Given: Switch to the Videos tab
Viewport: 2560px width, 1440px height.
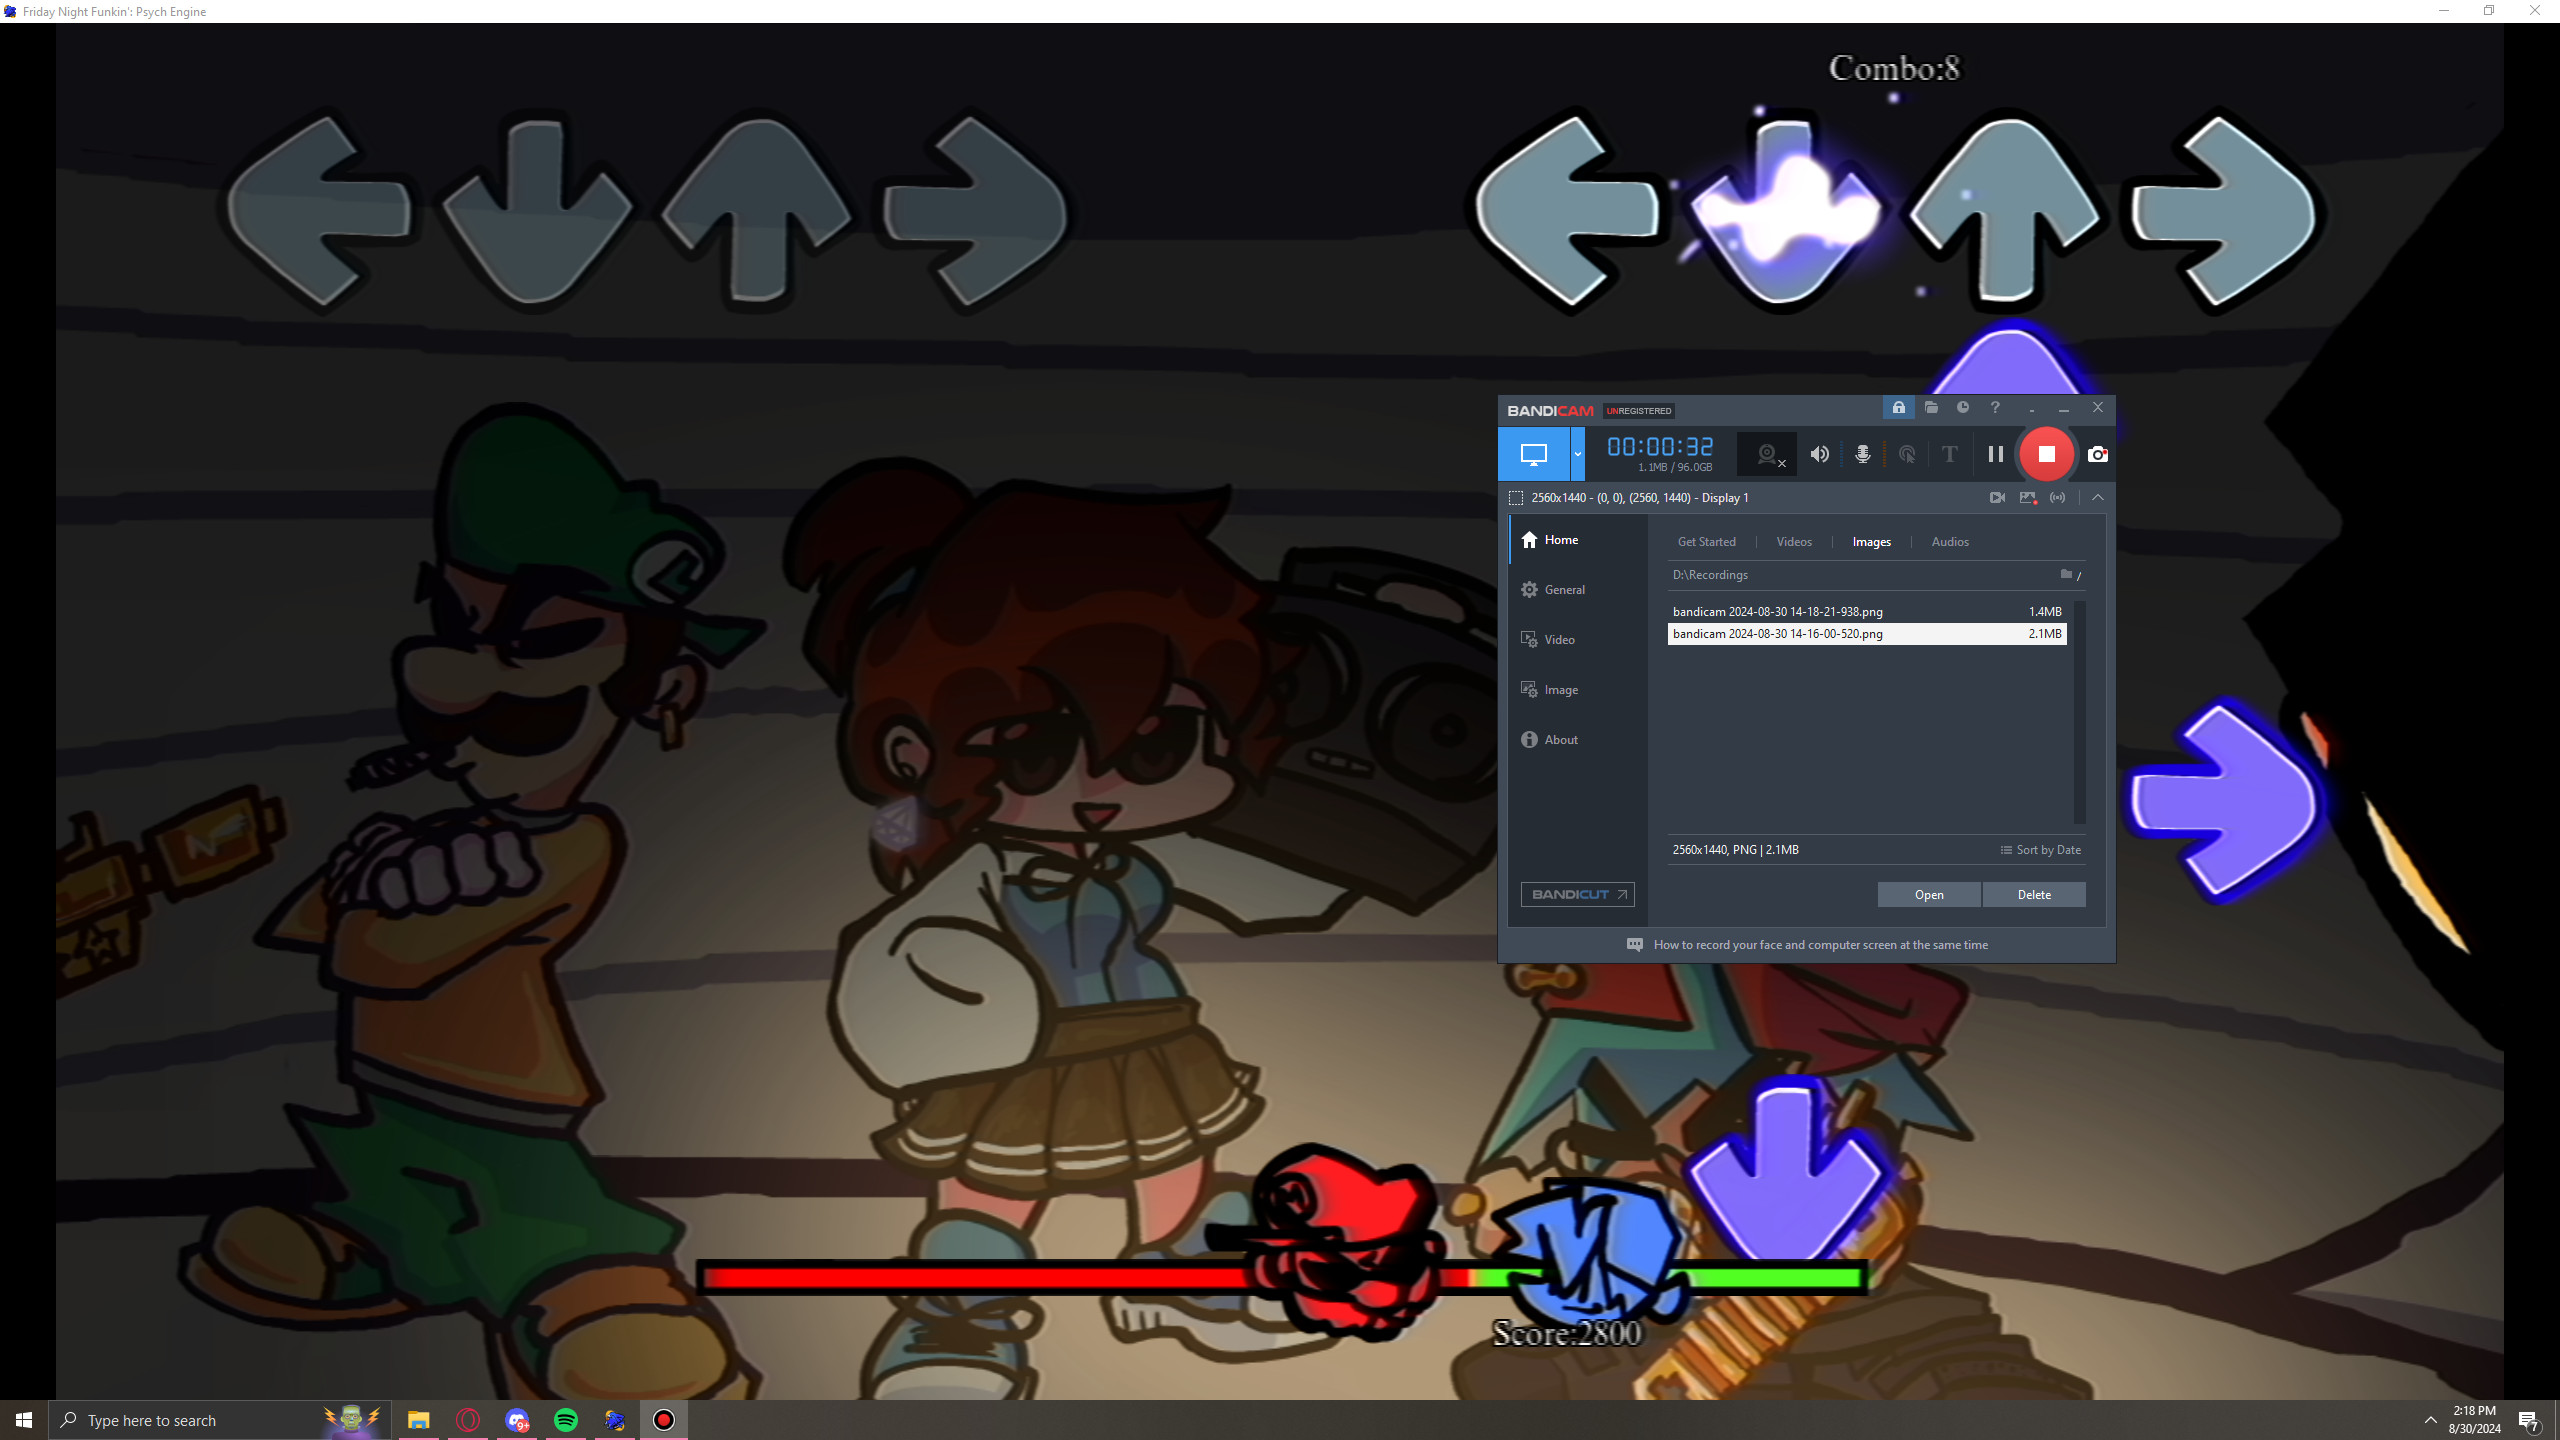Looking at the screenshot, I should (x=1793, y=541).
